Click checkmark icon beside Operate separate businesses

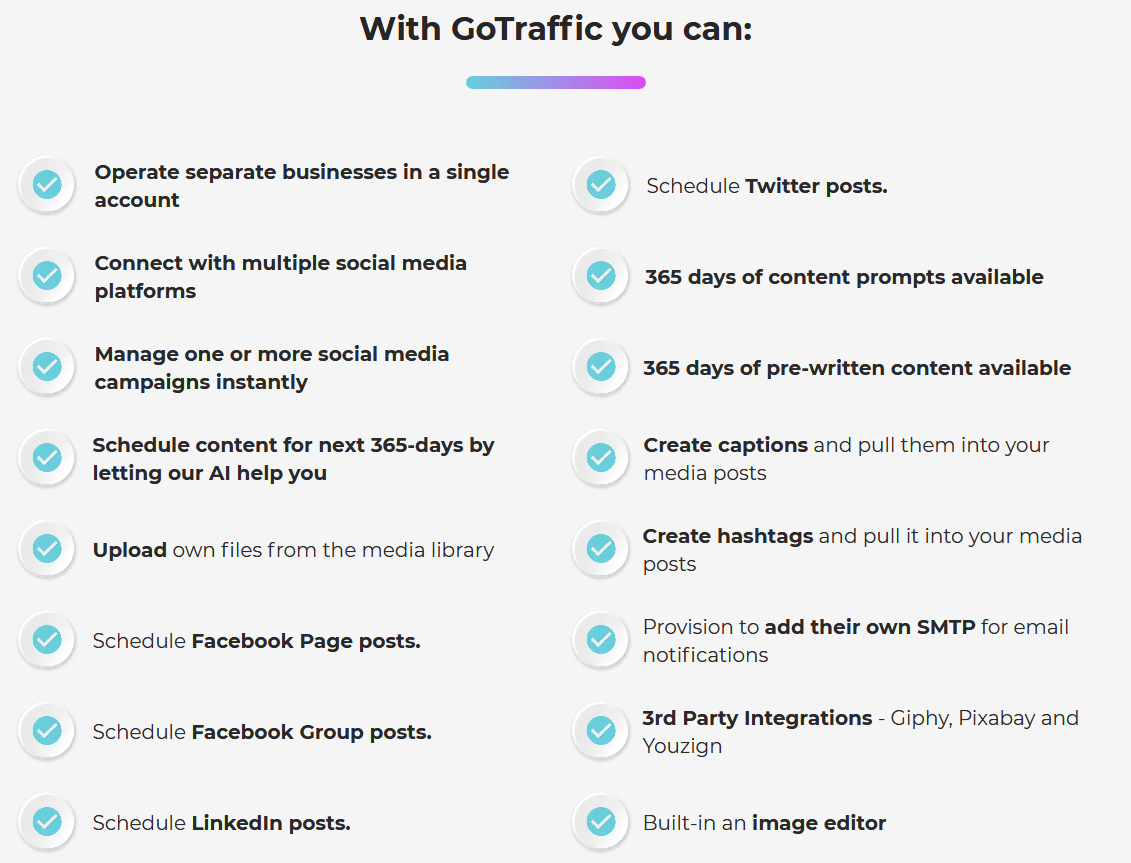click(47, 185)
